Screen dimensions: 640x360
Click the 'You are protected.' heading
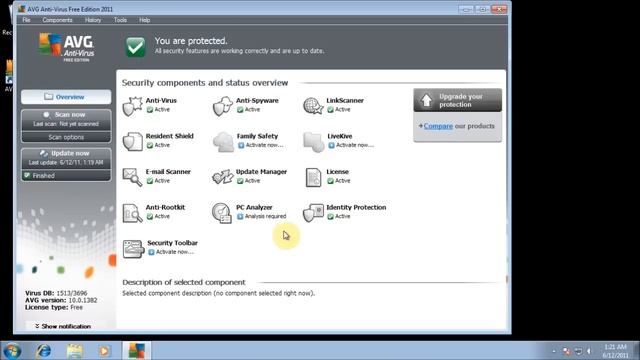point(191,41)
